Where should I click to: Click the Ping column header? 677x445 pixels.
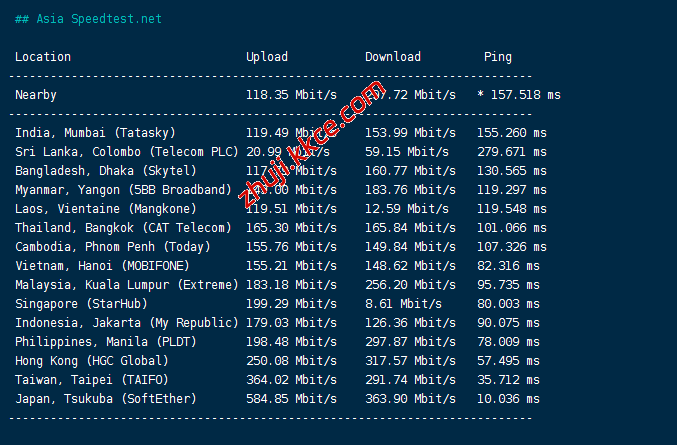point(498,57)
